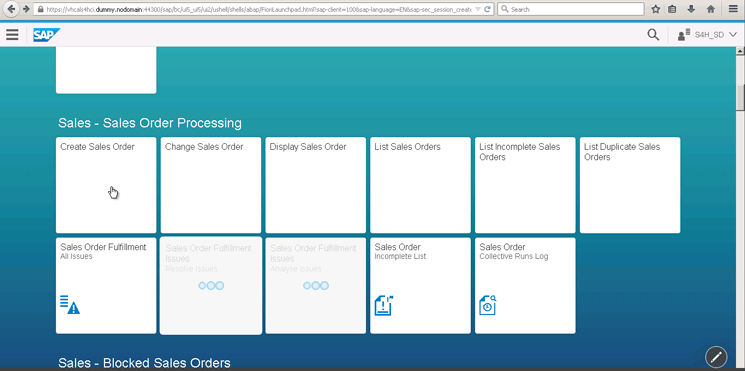The image size is (745, 371).
Task: Expand the S4H_SD user dropdown
Action: pyautogui.click(x=707, y=35)
